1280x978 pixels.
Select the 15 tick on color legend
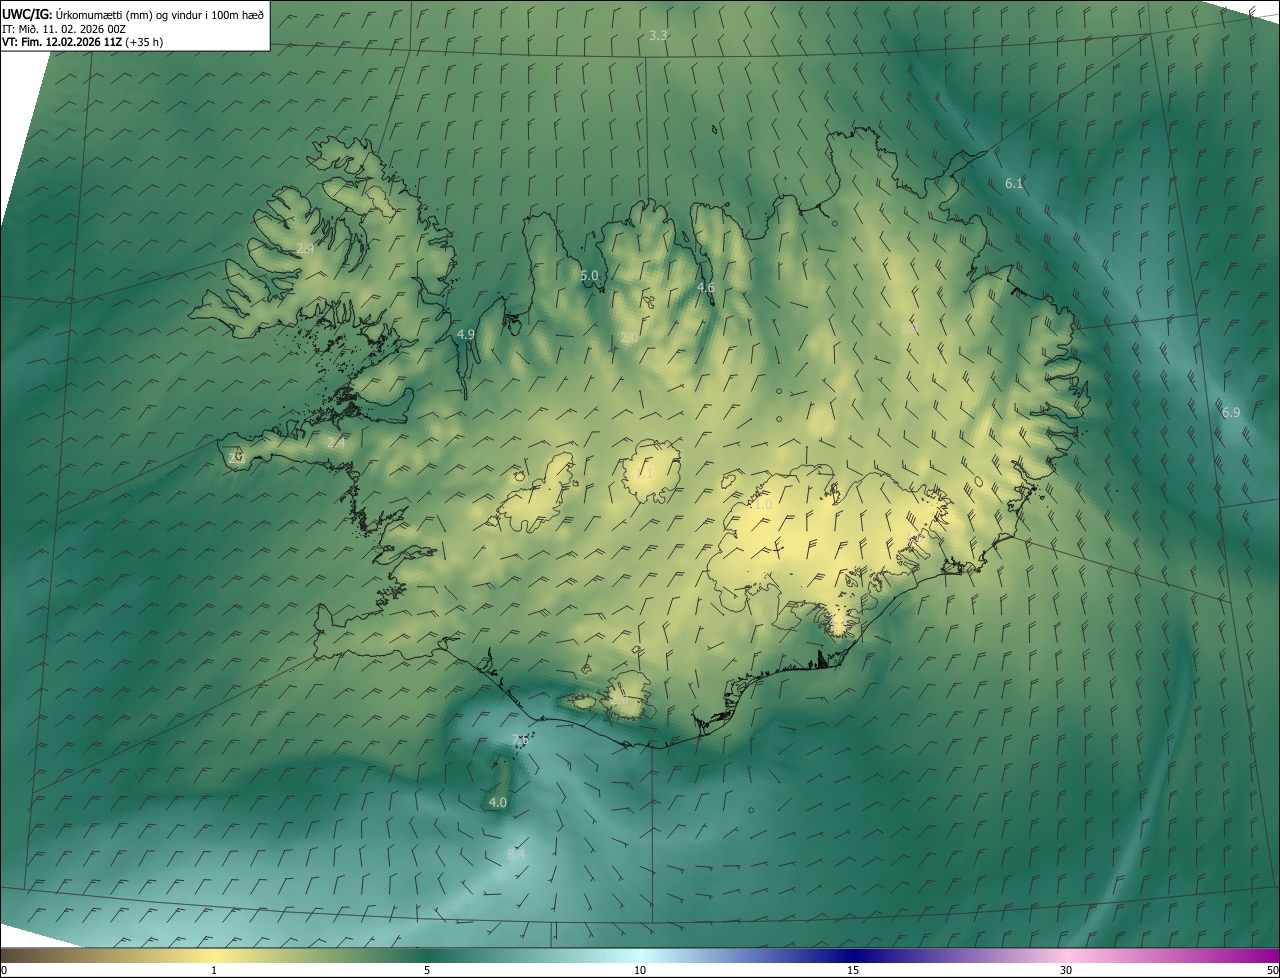click(x=853, y=970)
